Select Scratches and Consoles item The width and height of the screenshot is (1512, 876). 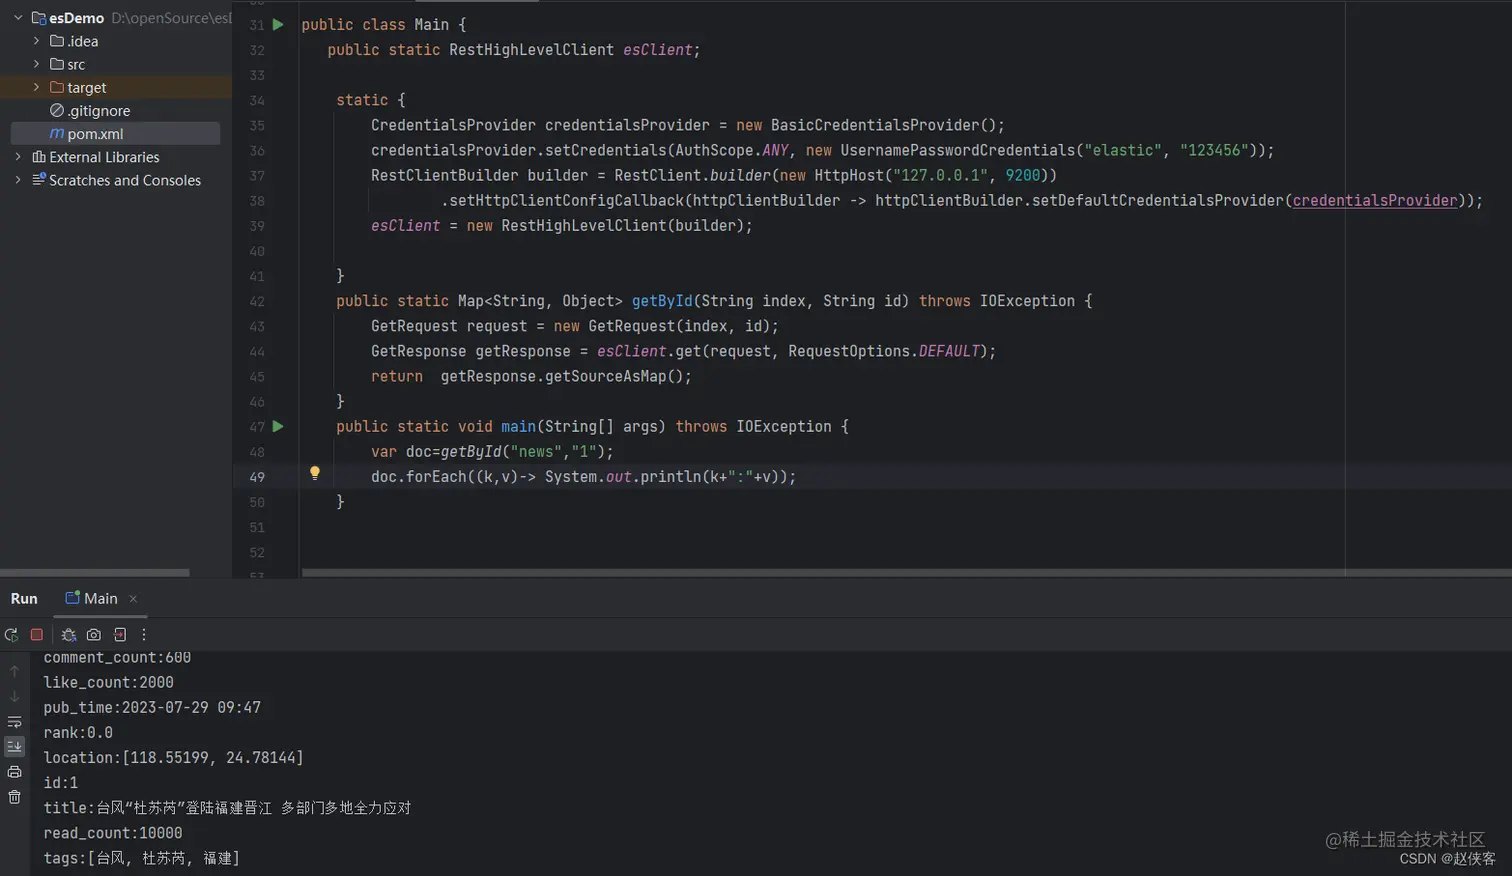125,180
